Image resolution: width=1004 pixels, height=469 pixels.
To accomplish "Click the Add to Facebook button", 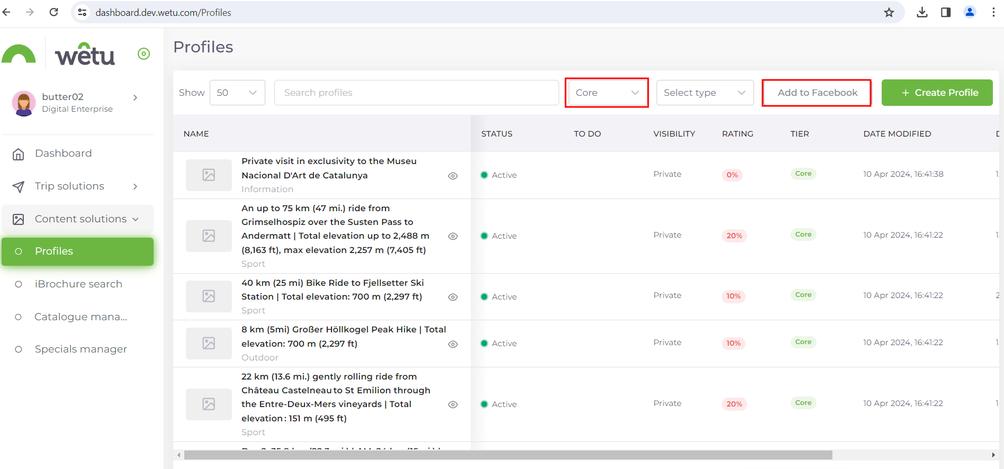I will 817,93.
